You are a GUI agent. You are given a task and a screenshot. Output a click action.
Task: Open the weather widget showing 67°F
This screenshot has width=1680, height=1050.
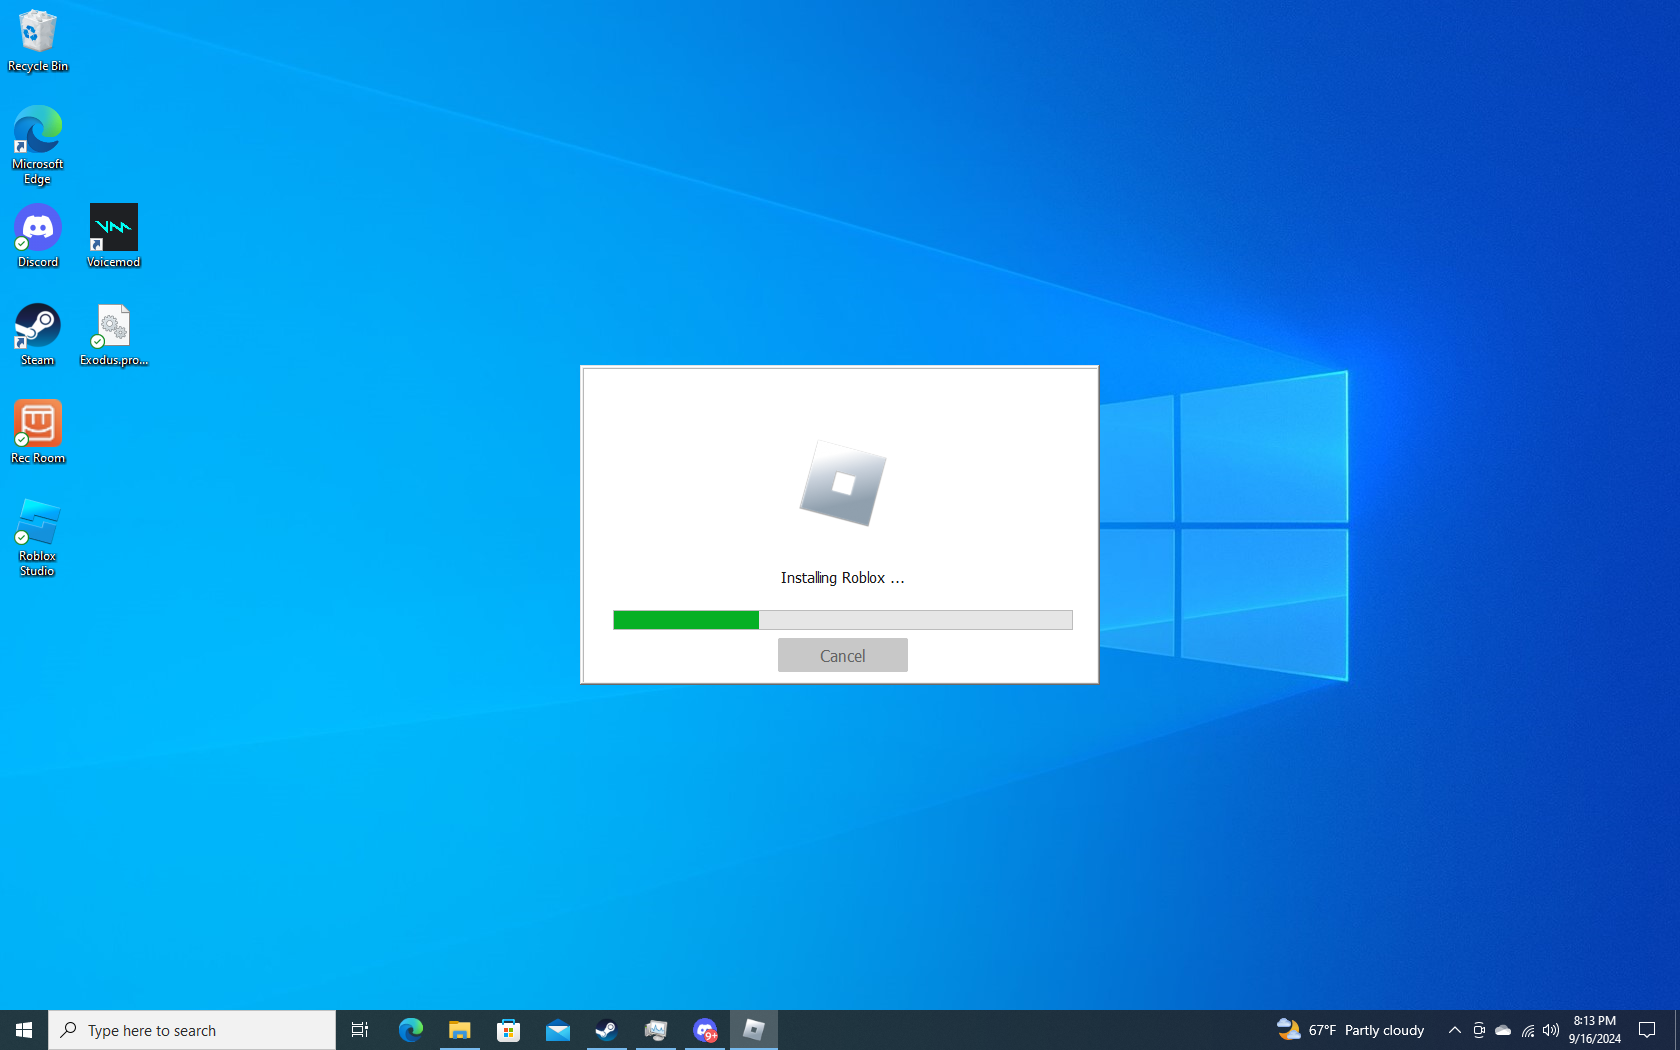click(x=1350, y=1030)
